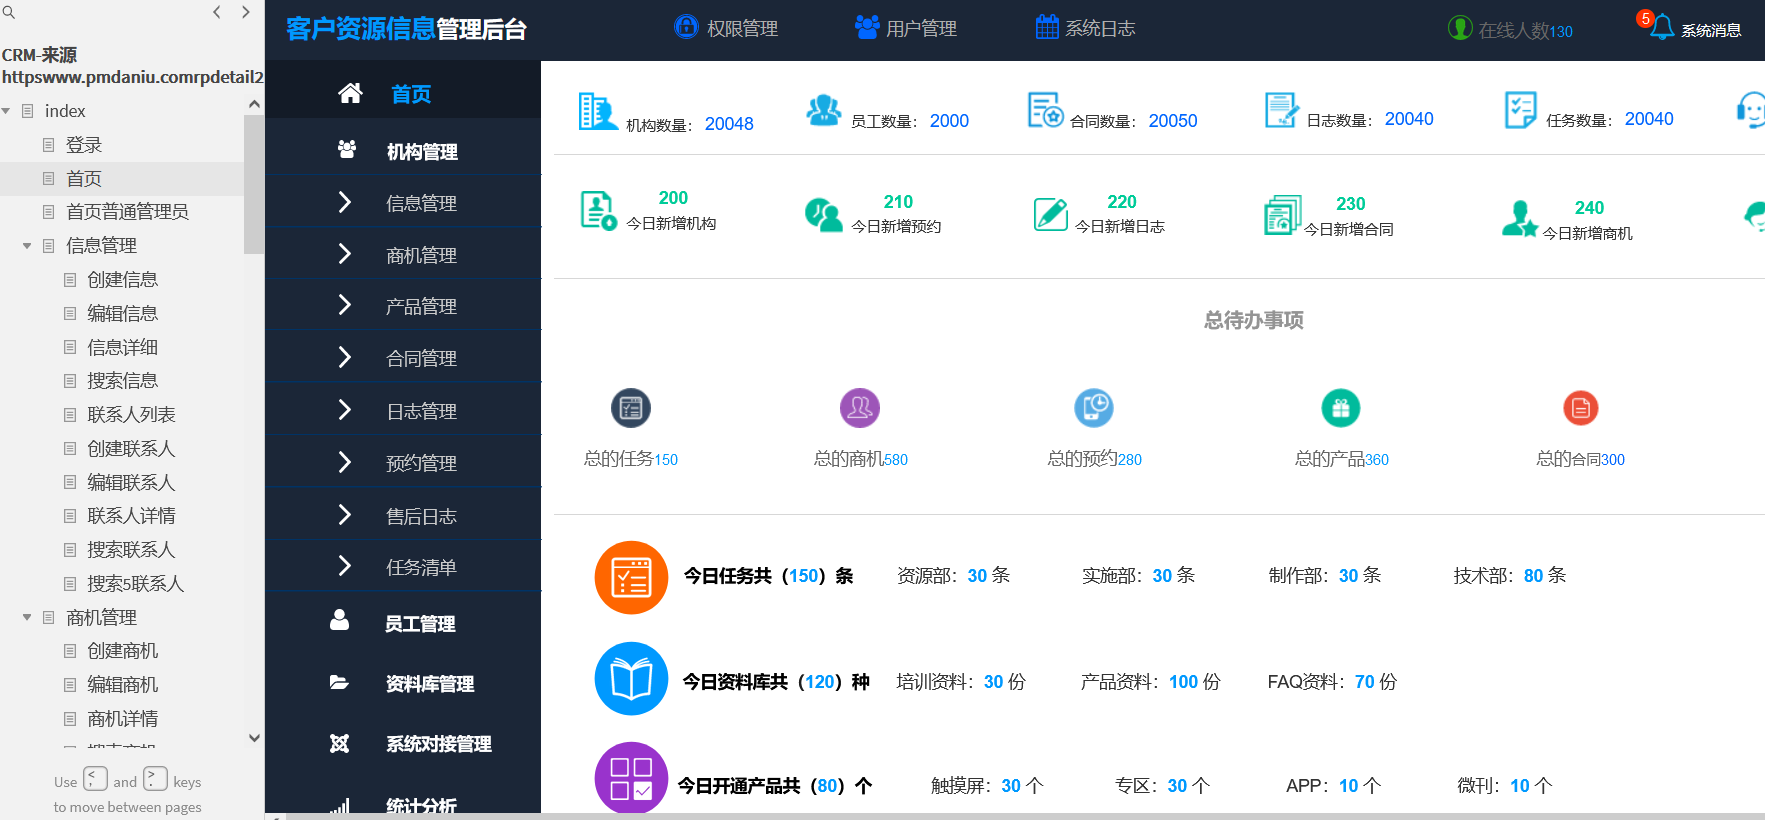Click the 技术部 value 80
Viewport: 1765px width, 820px height.
point(1533,576)
